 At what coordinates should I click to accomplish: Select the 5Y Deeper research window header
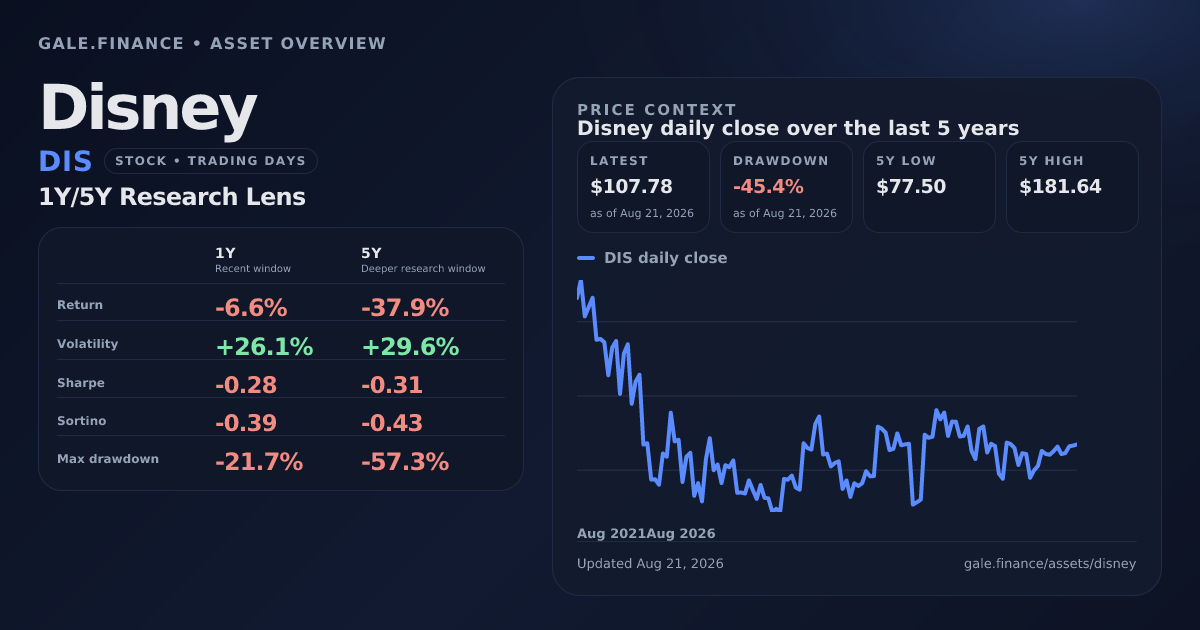coord(423,260)
